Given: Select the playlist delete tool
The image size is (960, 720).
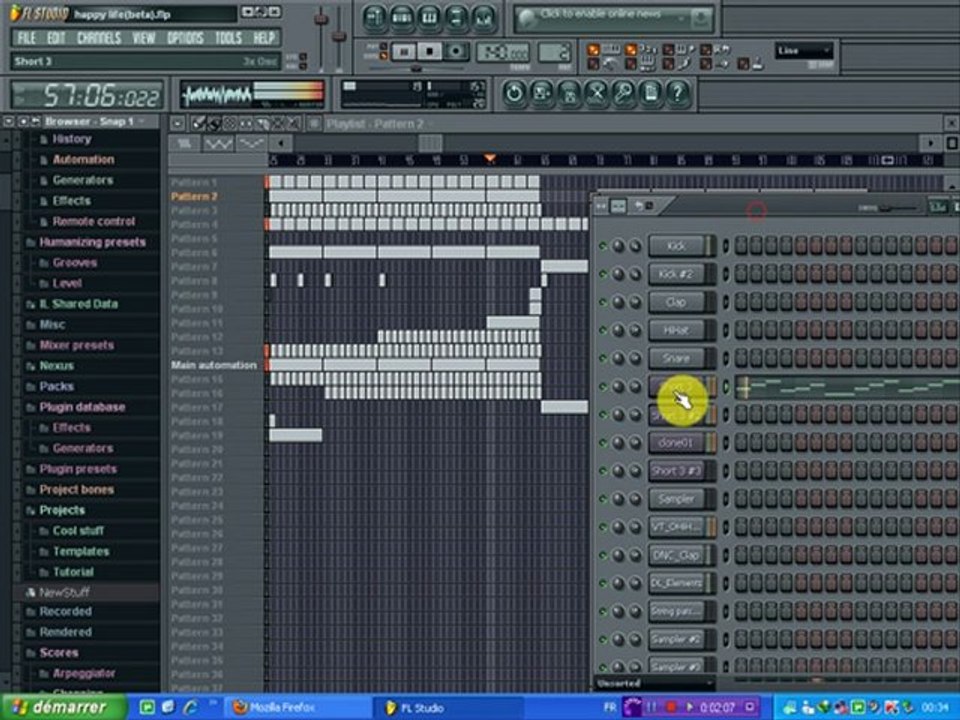Looking at the screenshot, I should click(230, 124).
